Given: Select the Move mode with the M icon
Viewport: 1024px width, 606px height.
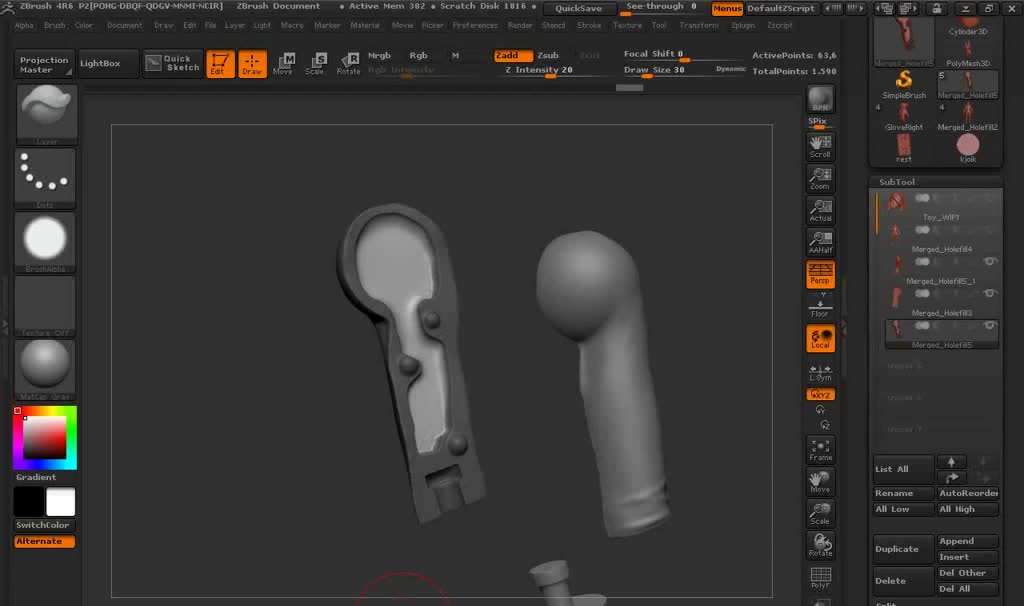Looking at the screenshot, I should point(283,64).
